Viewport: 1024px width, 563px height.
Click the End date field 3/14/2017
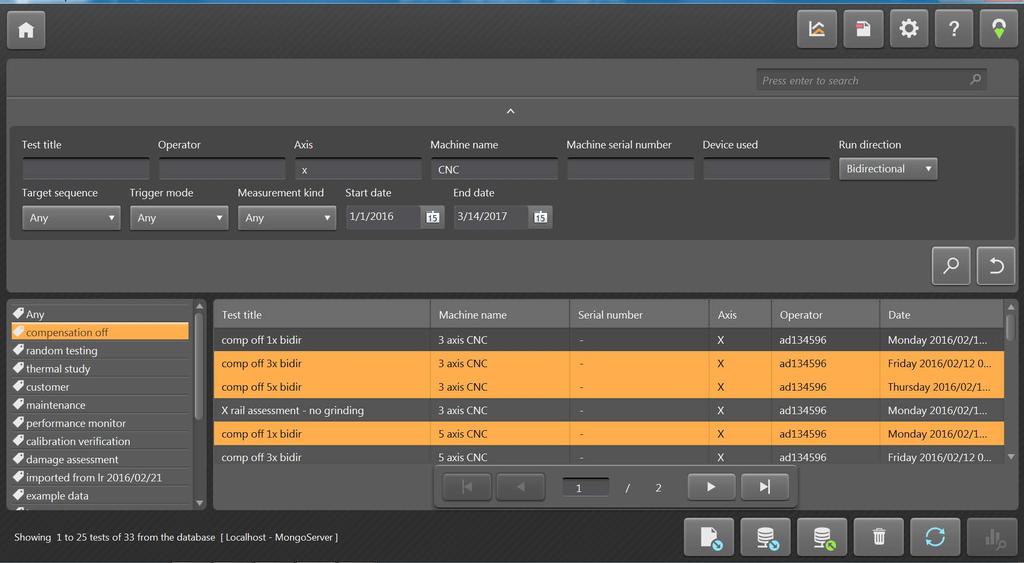(492, 217)
